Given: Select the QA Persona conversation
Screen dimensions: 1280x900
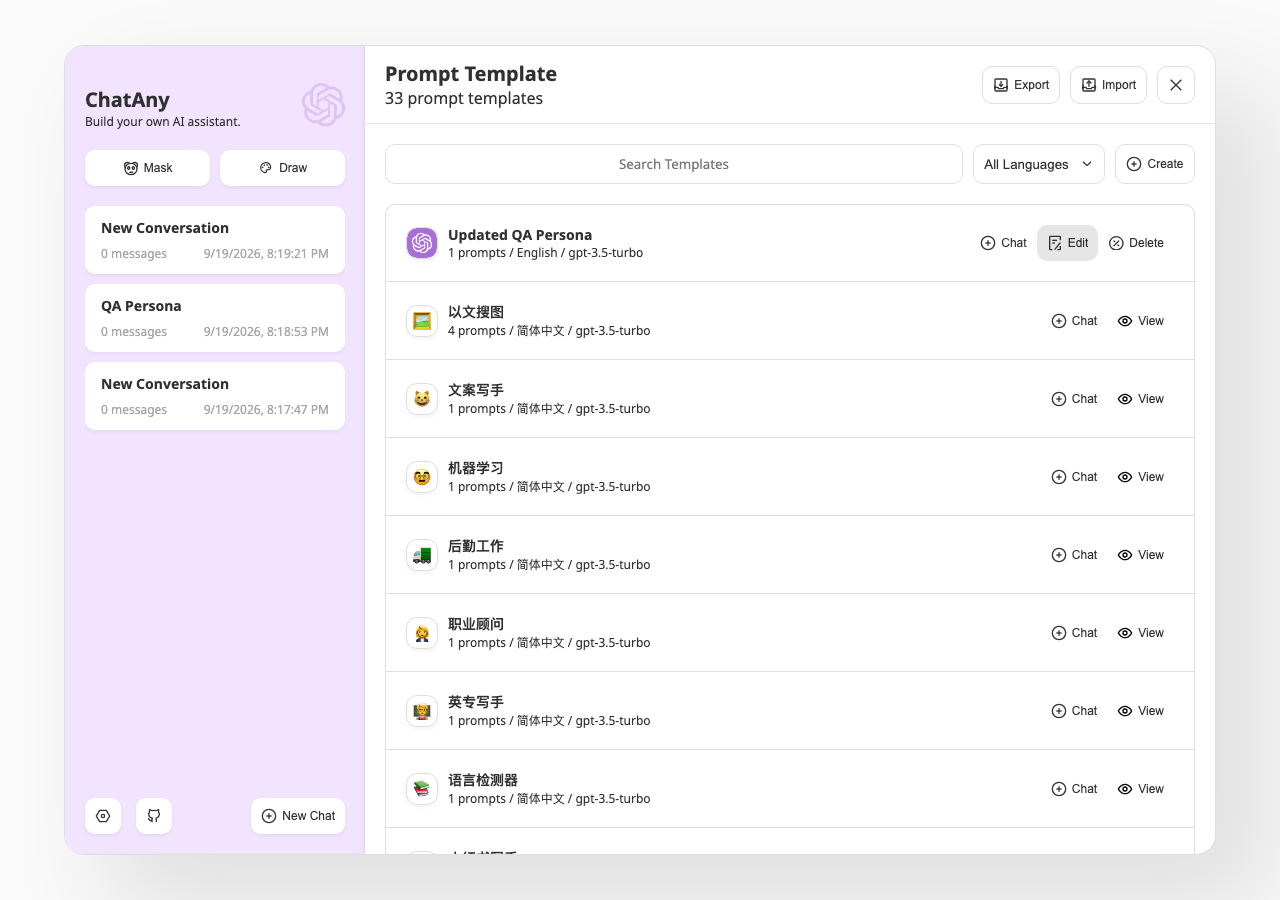Looking at the screenshot, I should (215, 318).
